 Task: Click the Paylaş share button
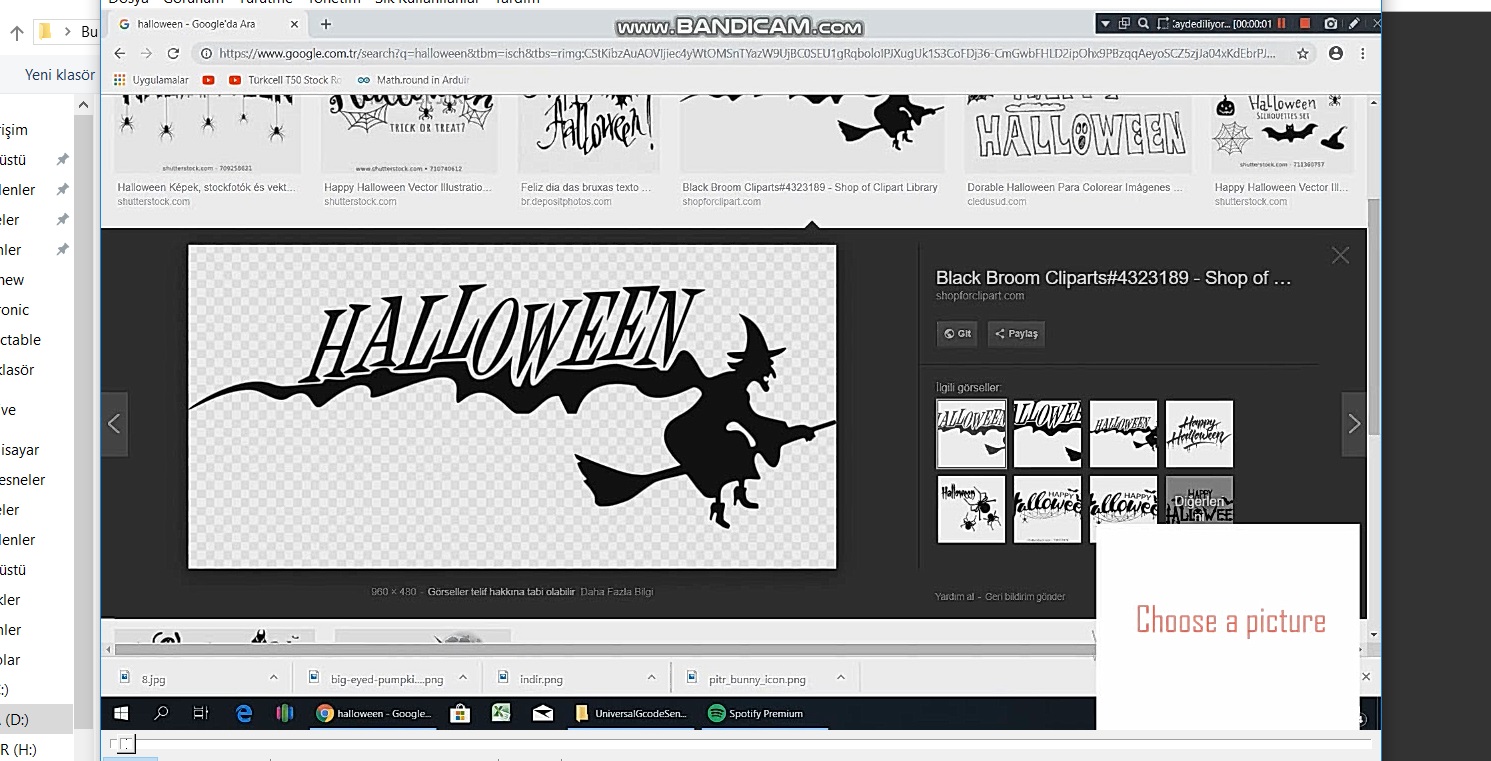click(x=1016, y=334)
